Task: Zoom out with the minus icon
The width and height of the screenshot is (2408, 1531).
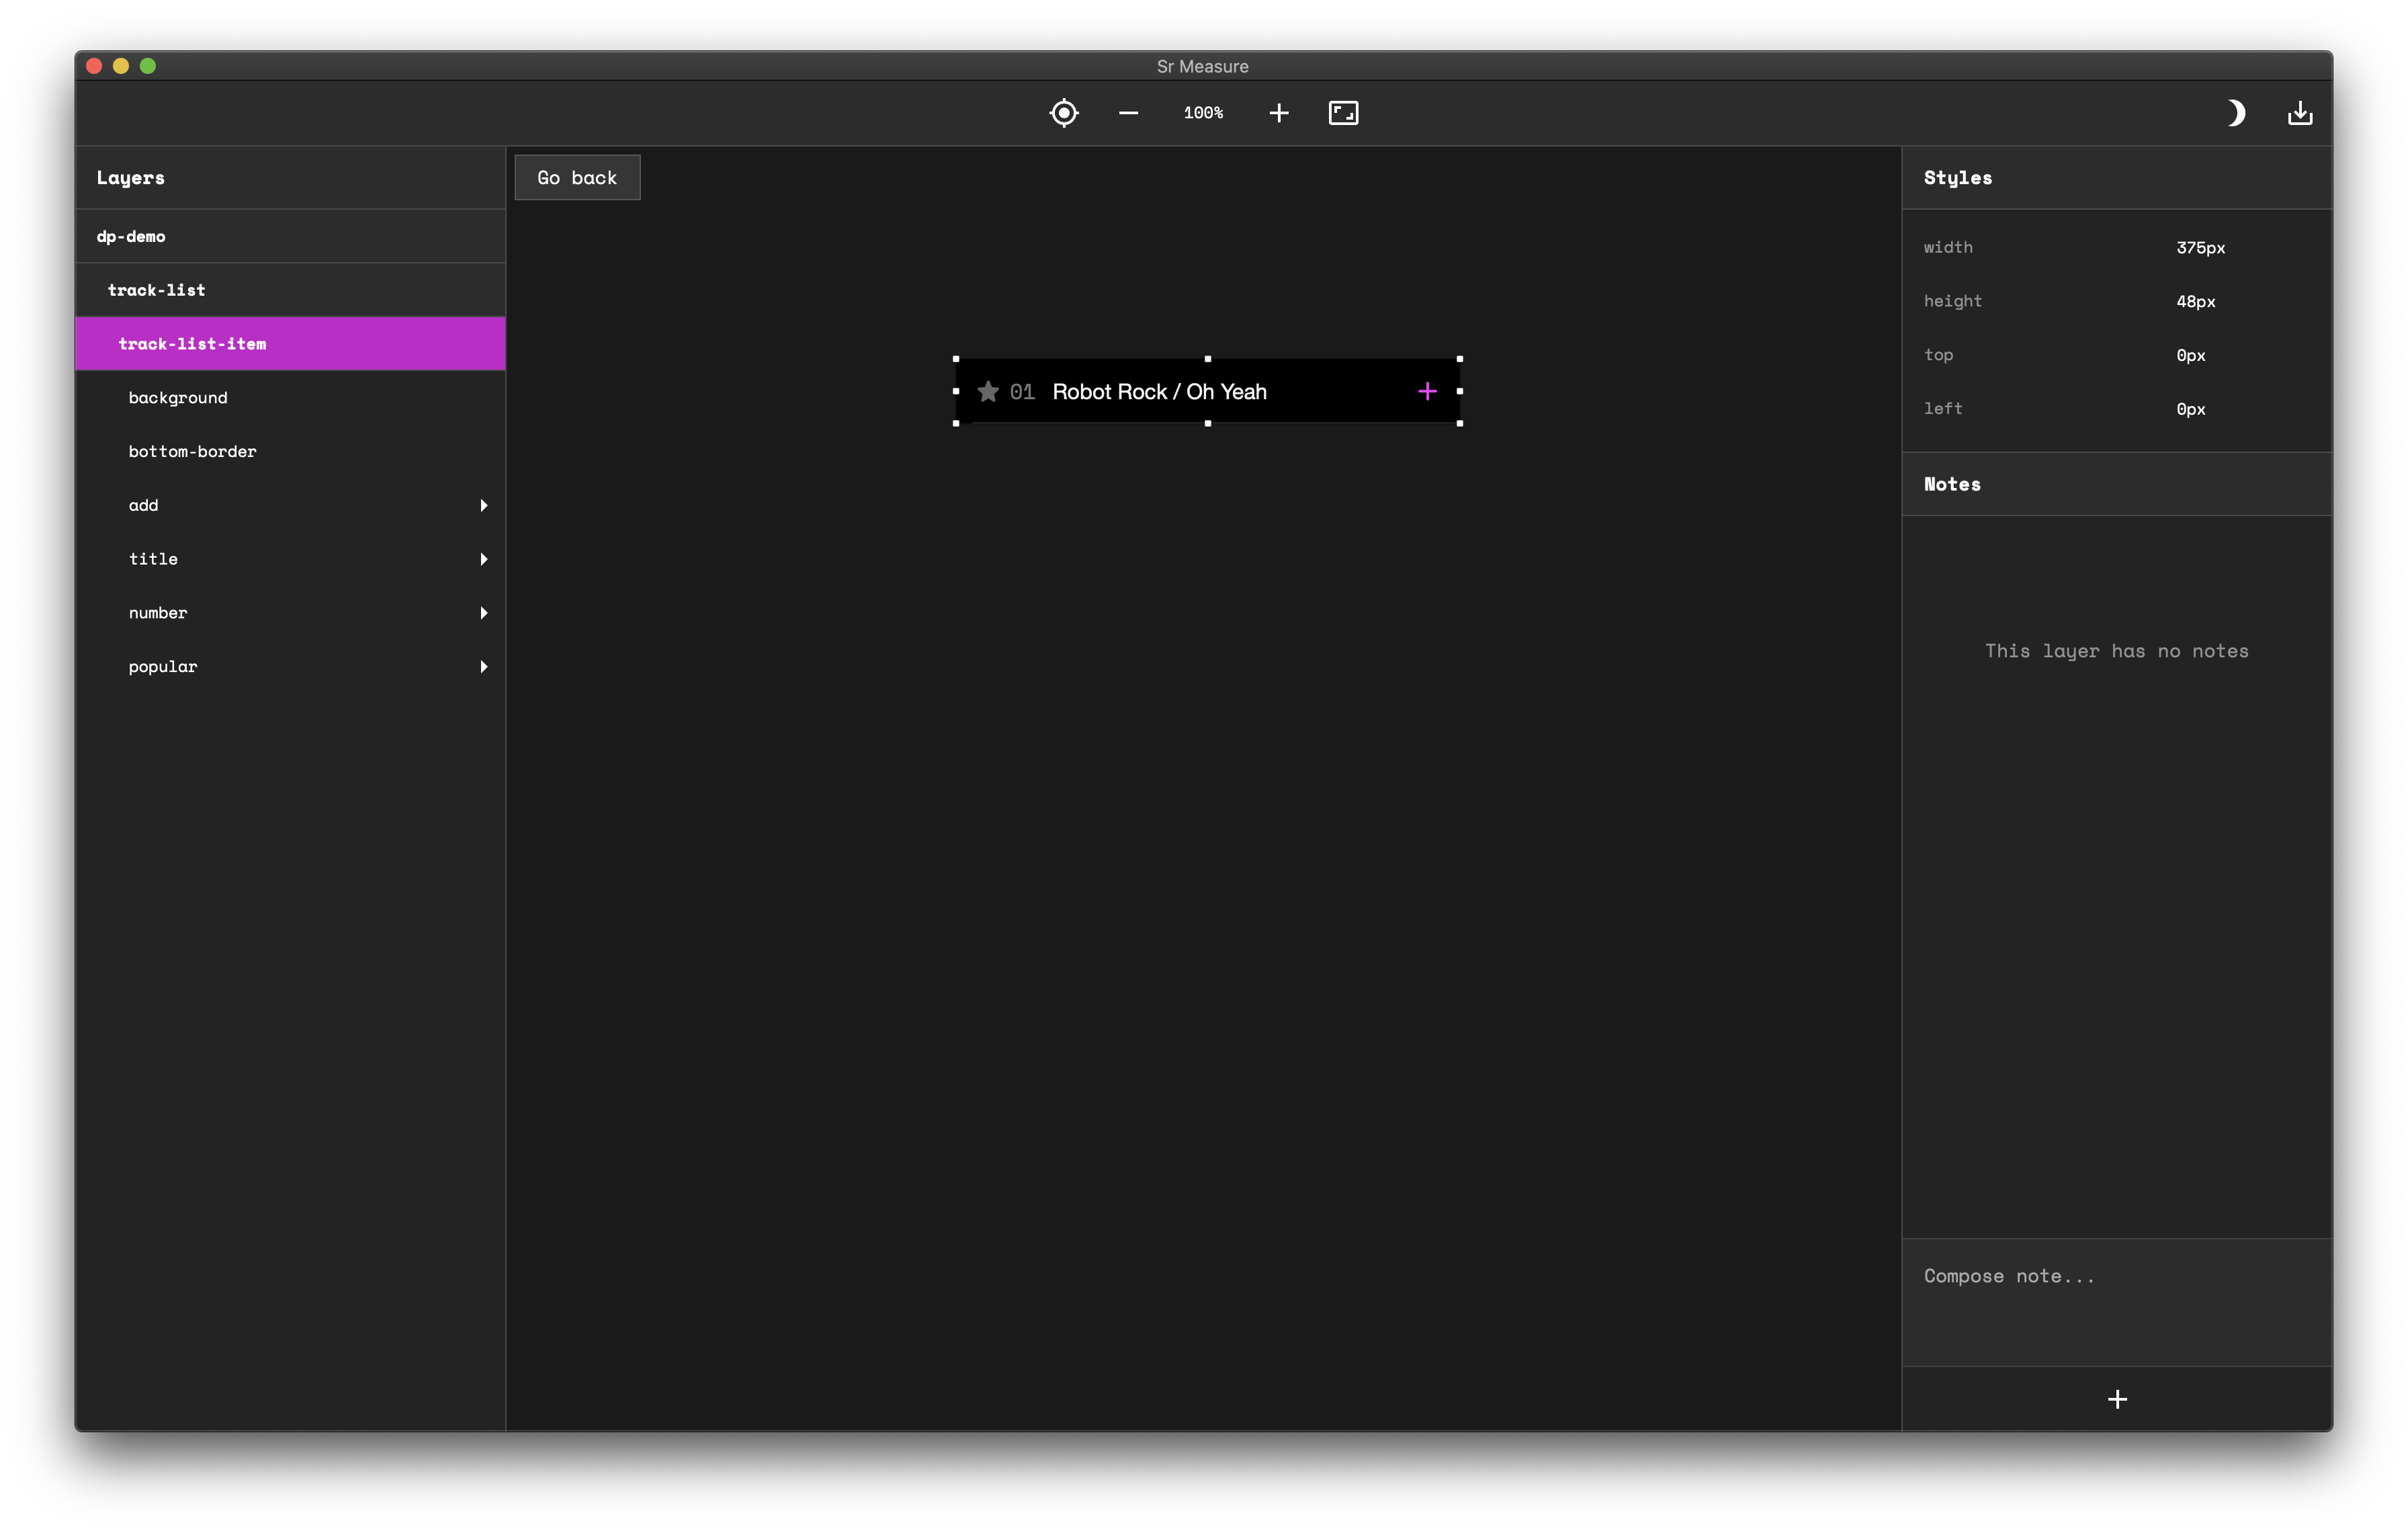Action: coord(1128,113)
